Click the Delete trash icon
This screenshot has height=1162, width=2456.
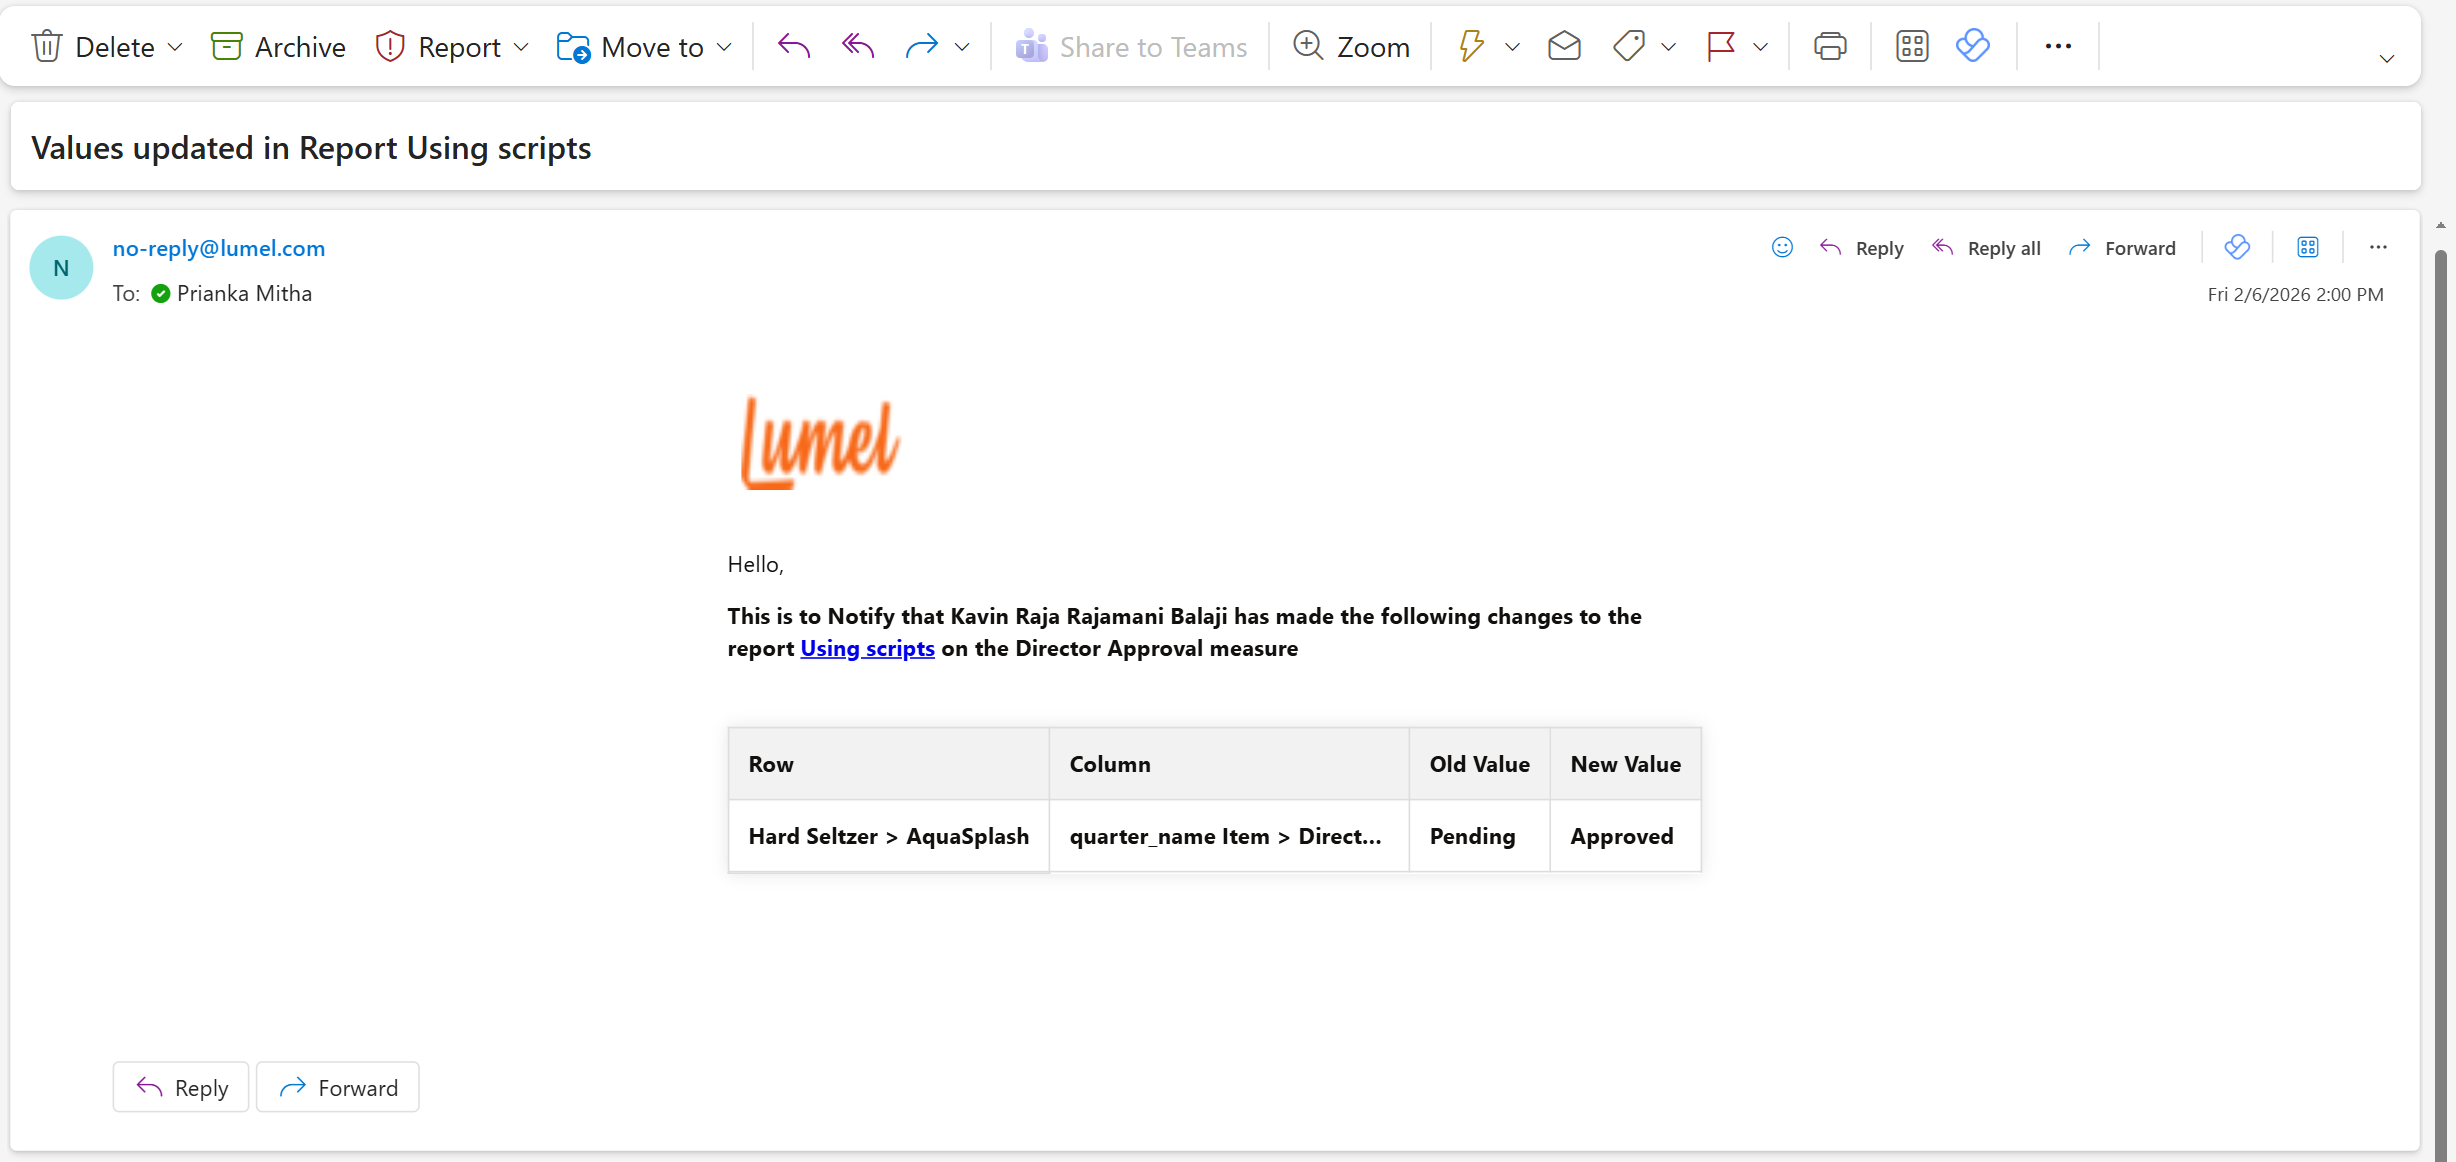[x=47, y=47]
